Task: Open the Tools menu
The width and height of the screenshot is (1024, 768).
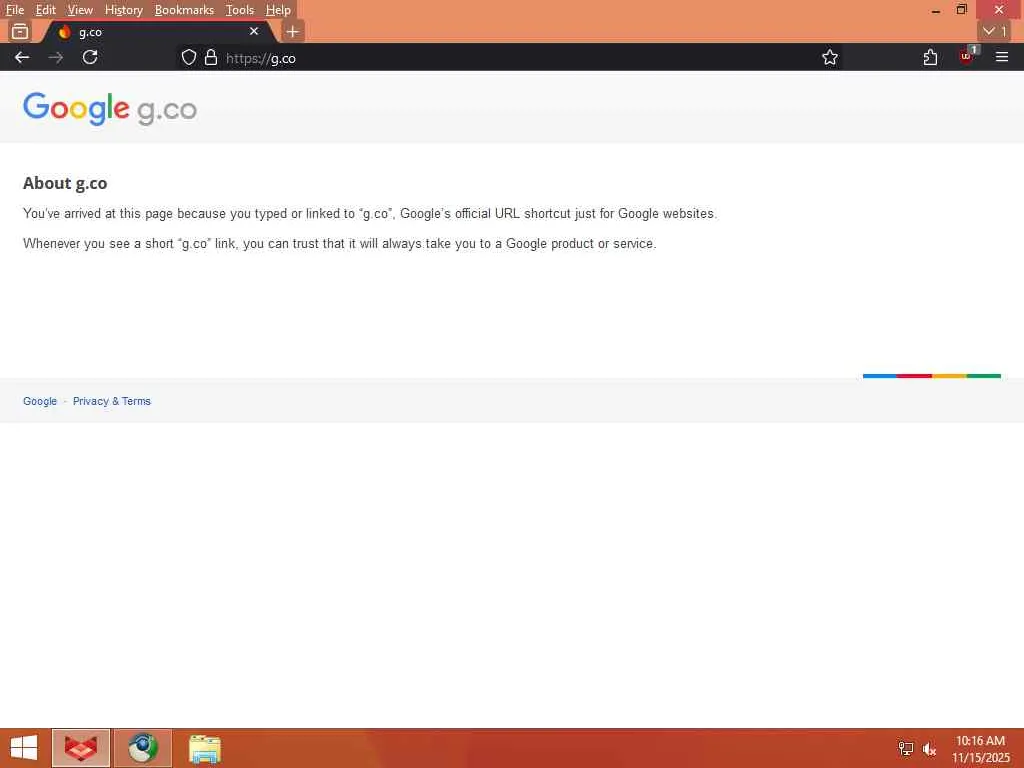Action: pos(240,10)
